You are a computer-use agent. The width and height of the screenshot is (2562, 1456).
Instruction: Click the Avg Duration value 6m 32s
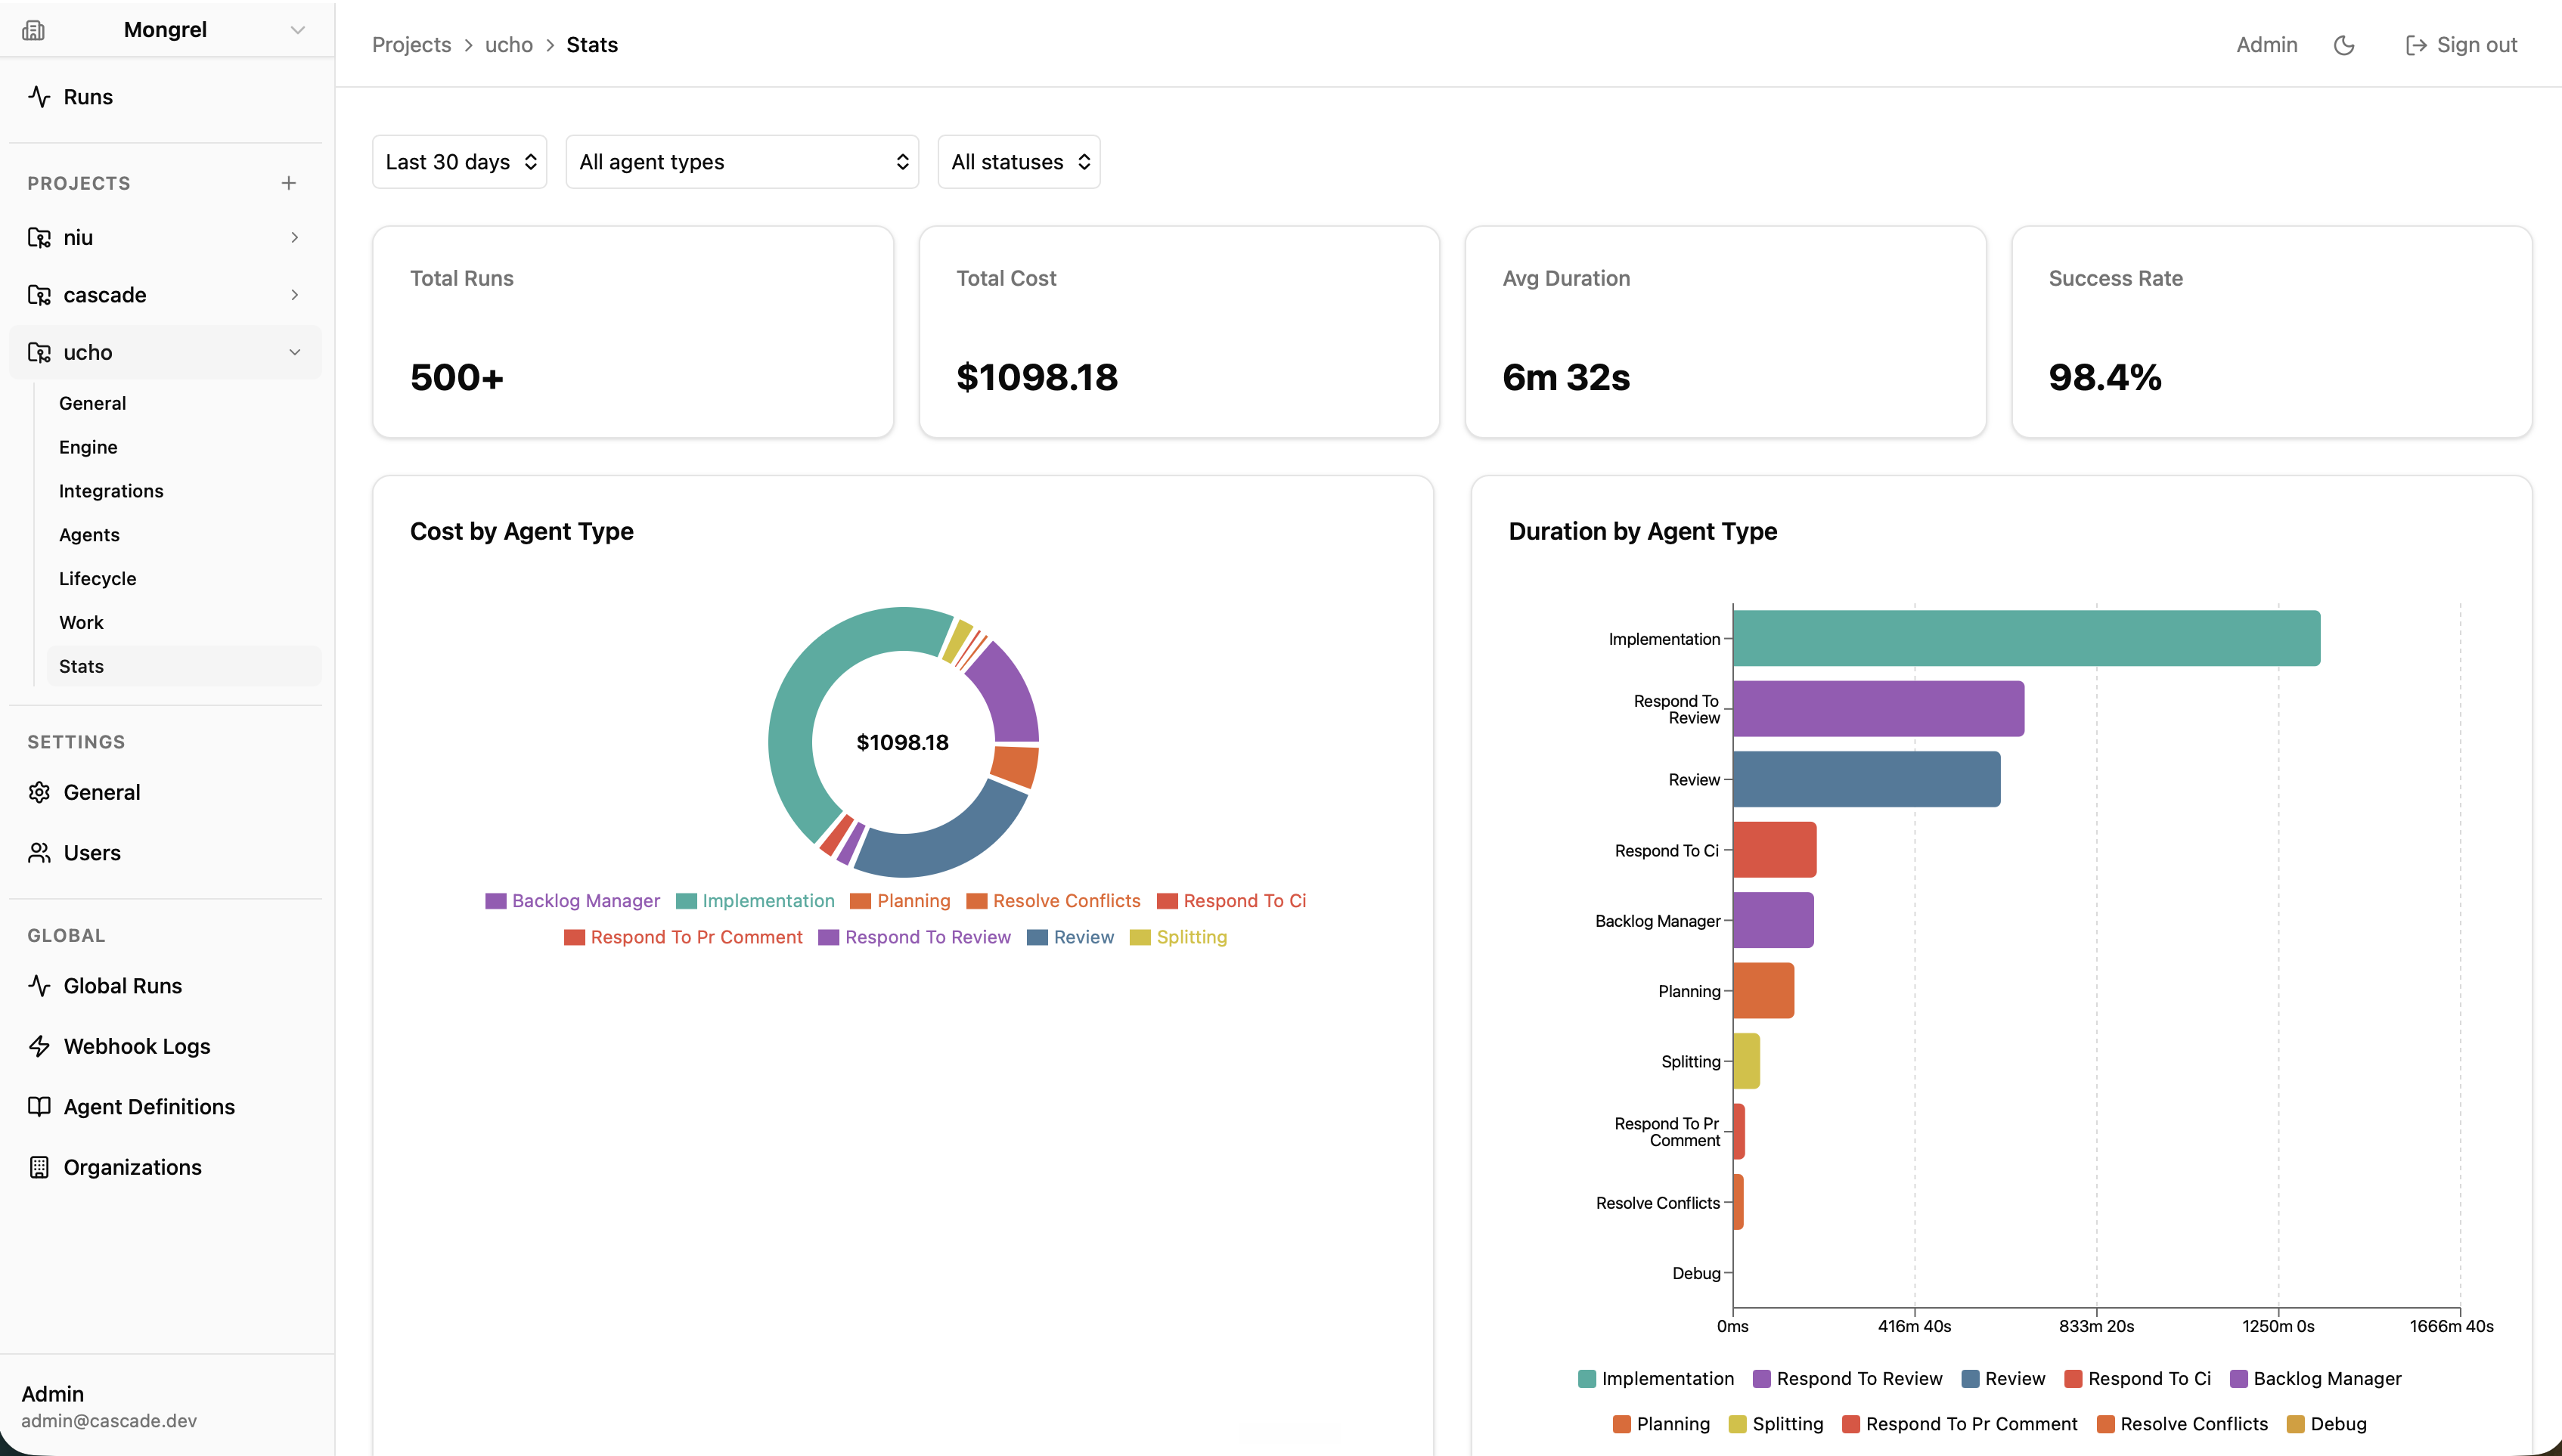click(x=1566, y=378)
